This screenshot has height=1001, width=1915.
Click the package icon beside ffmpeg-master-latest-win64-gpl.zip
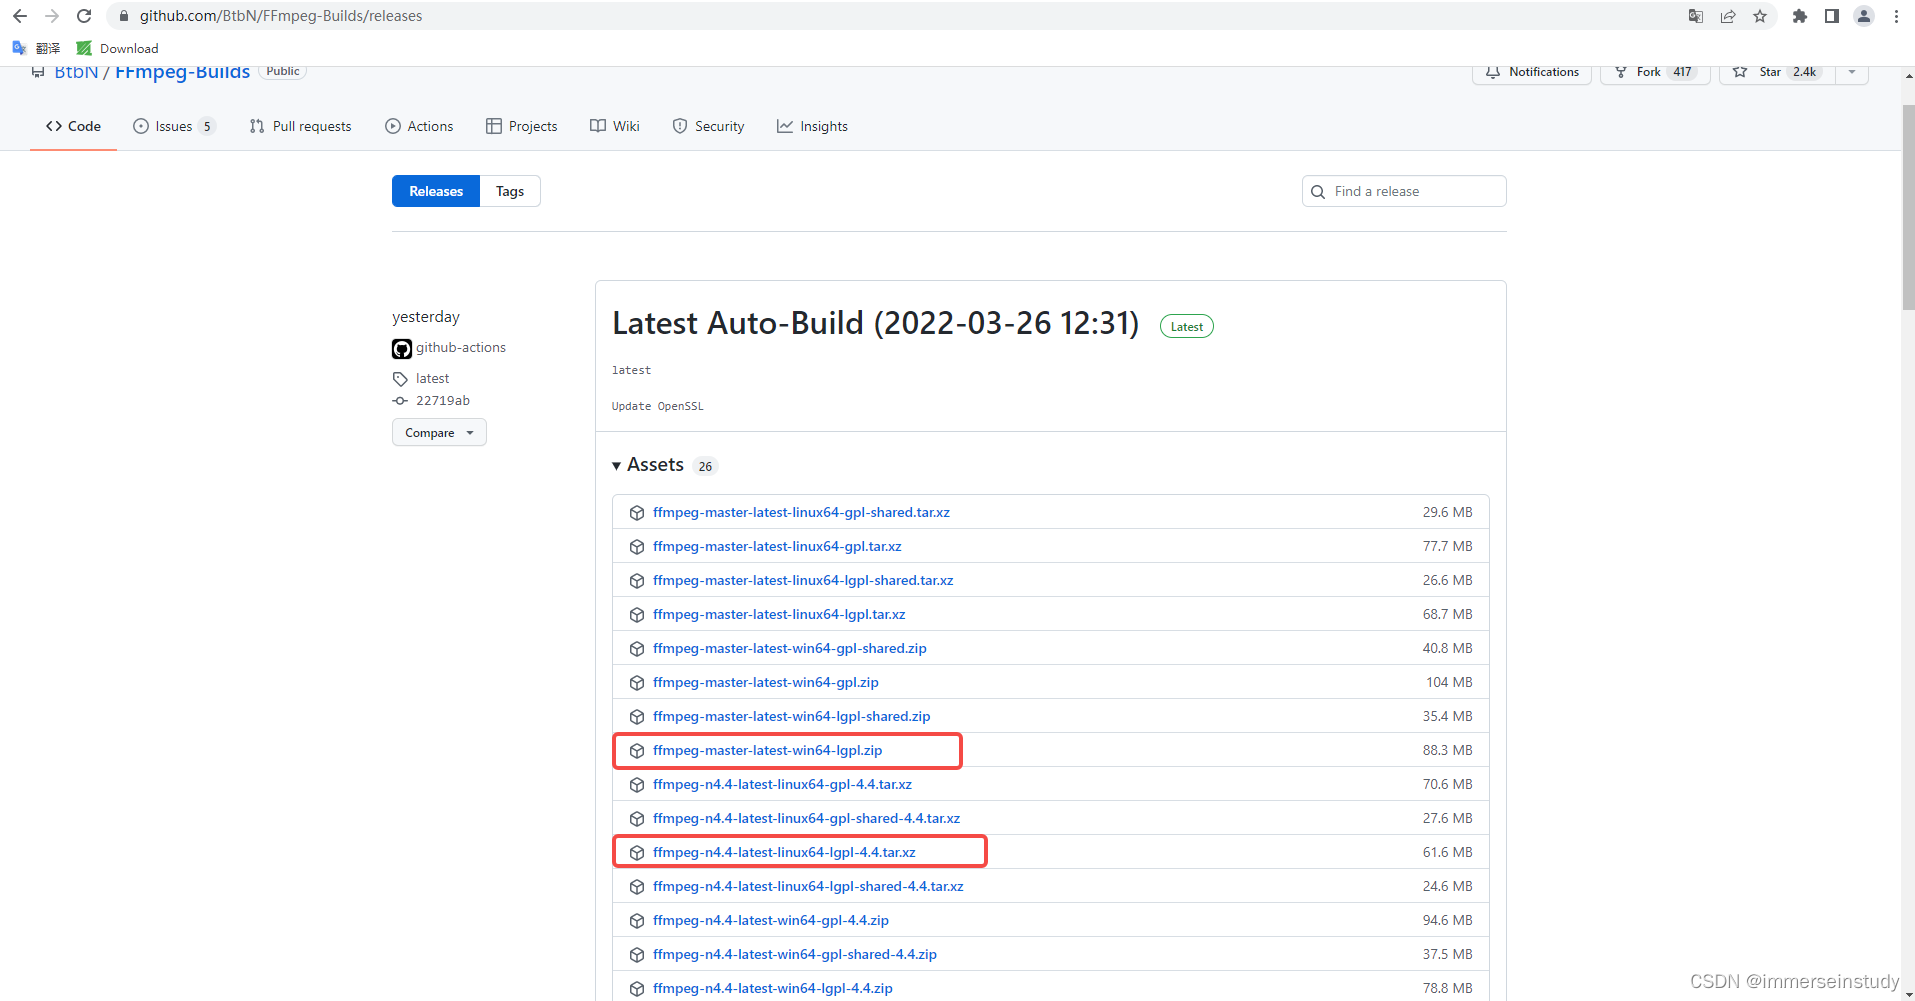tap(637, 683)
